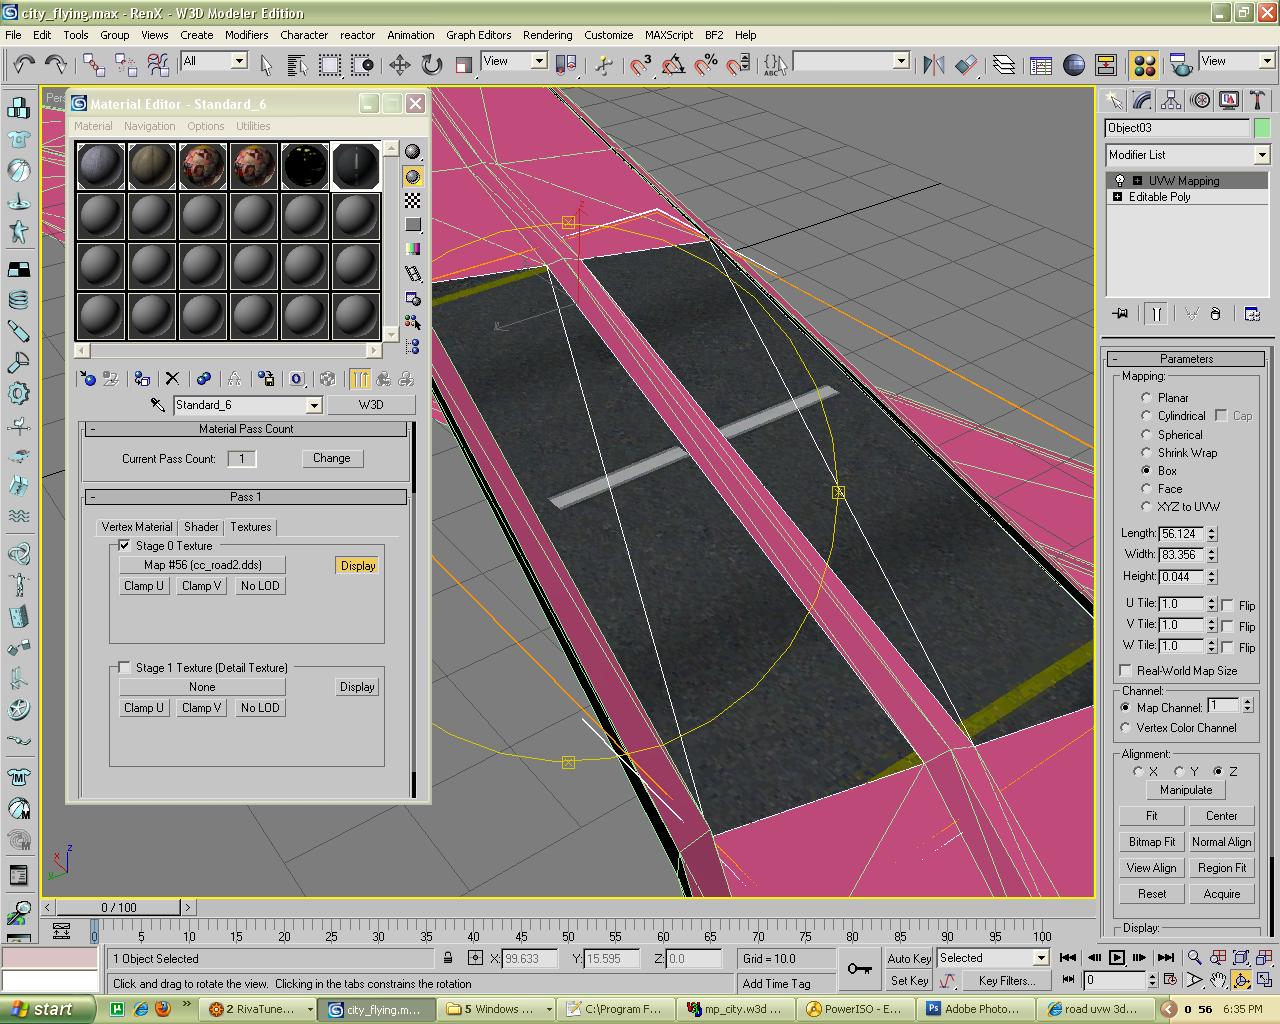Open the Material Editor toolbar icon

(x=1144, y=65)
